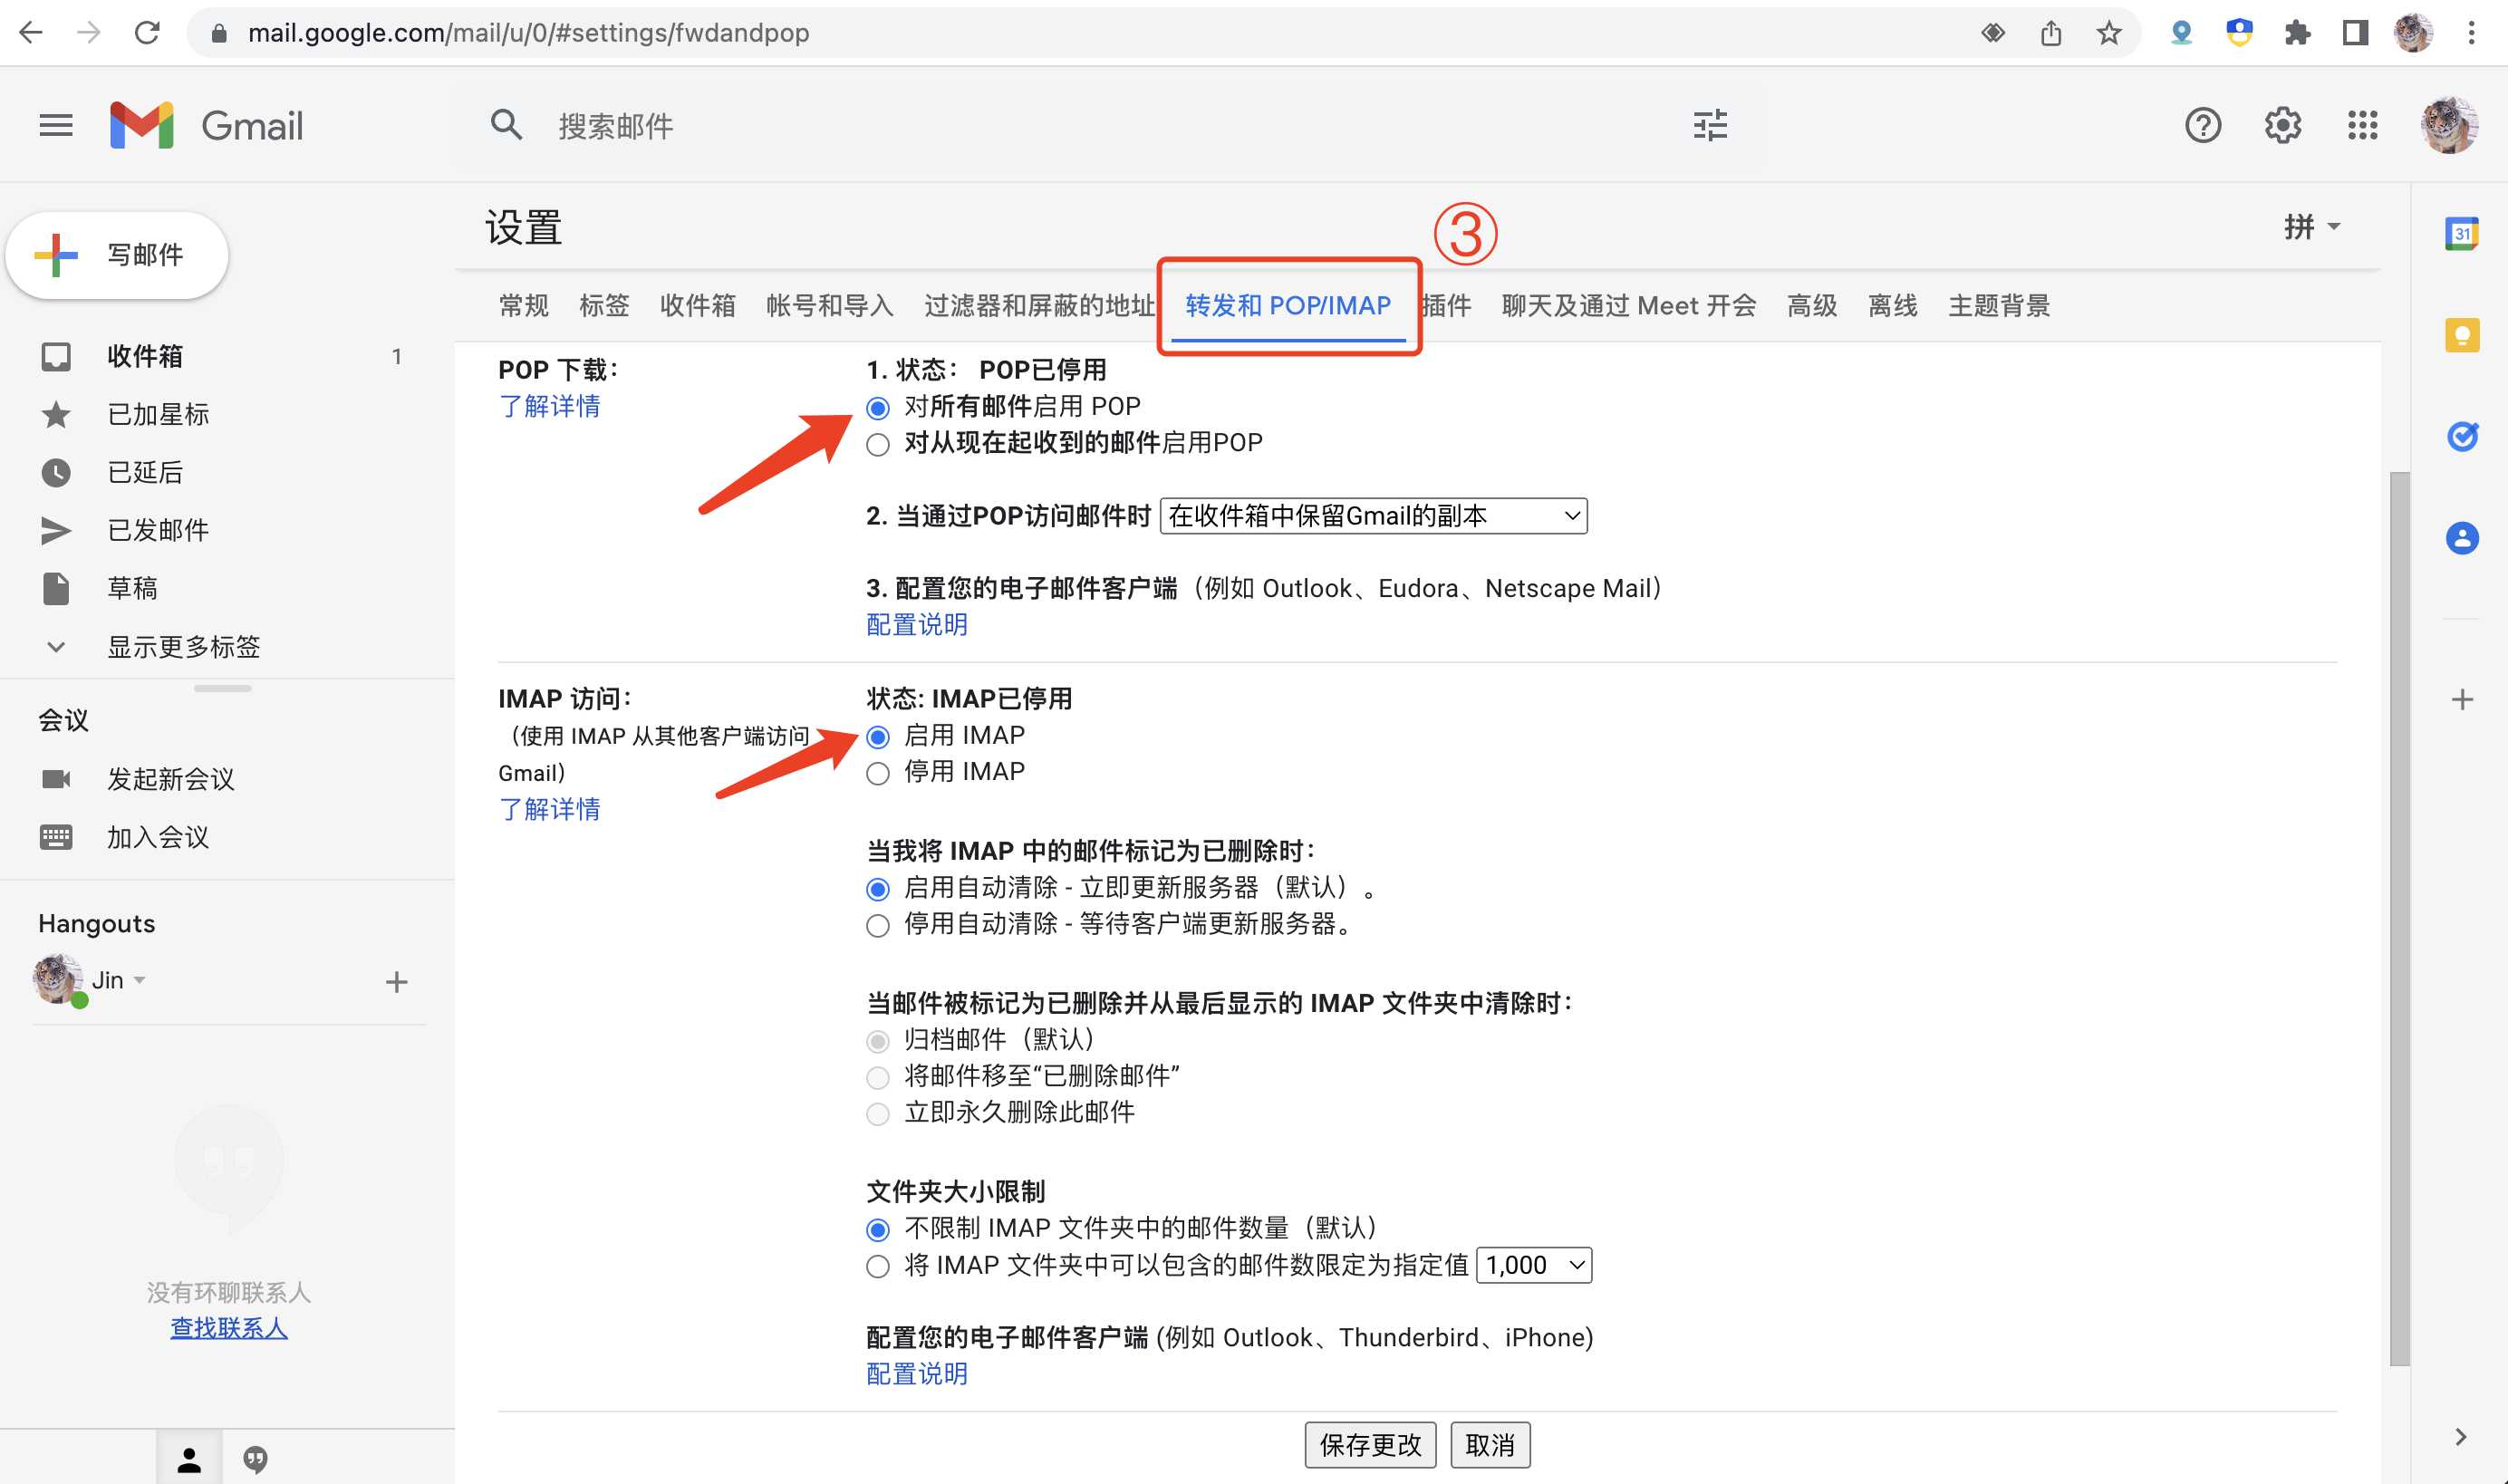
Task: Open the Google apps grid
Action: click(x=2362, y=124)
